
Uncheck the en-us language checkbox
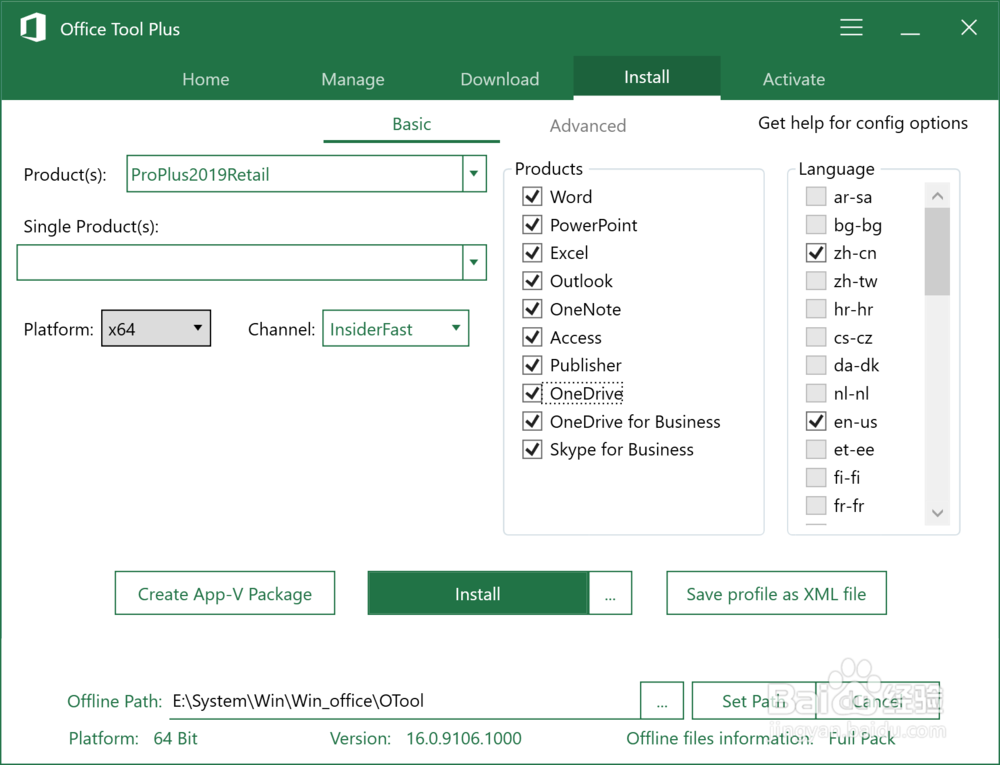pyautogui.click(x=816, y=421)
